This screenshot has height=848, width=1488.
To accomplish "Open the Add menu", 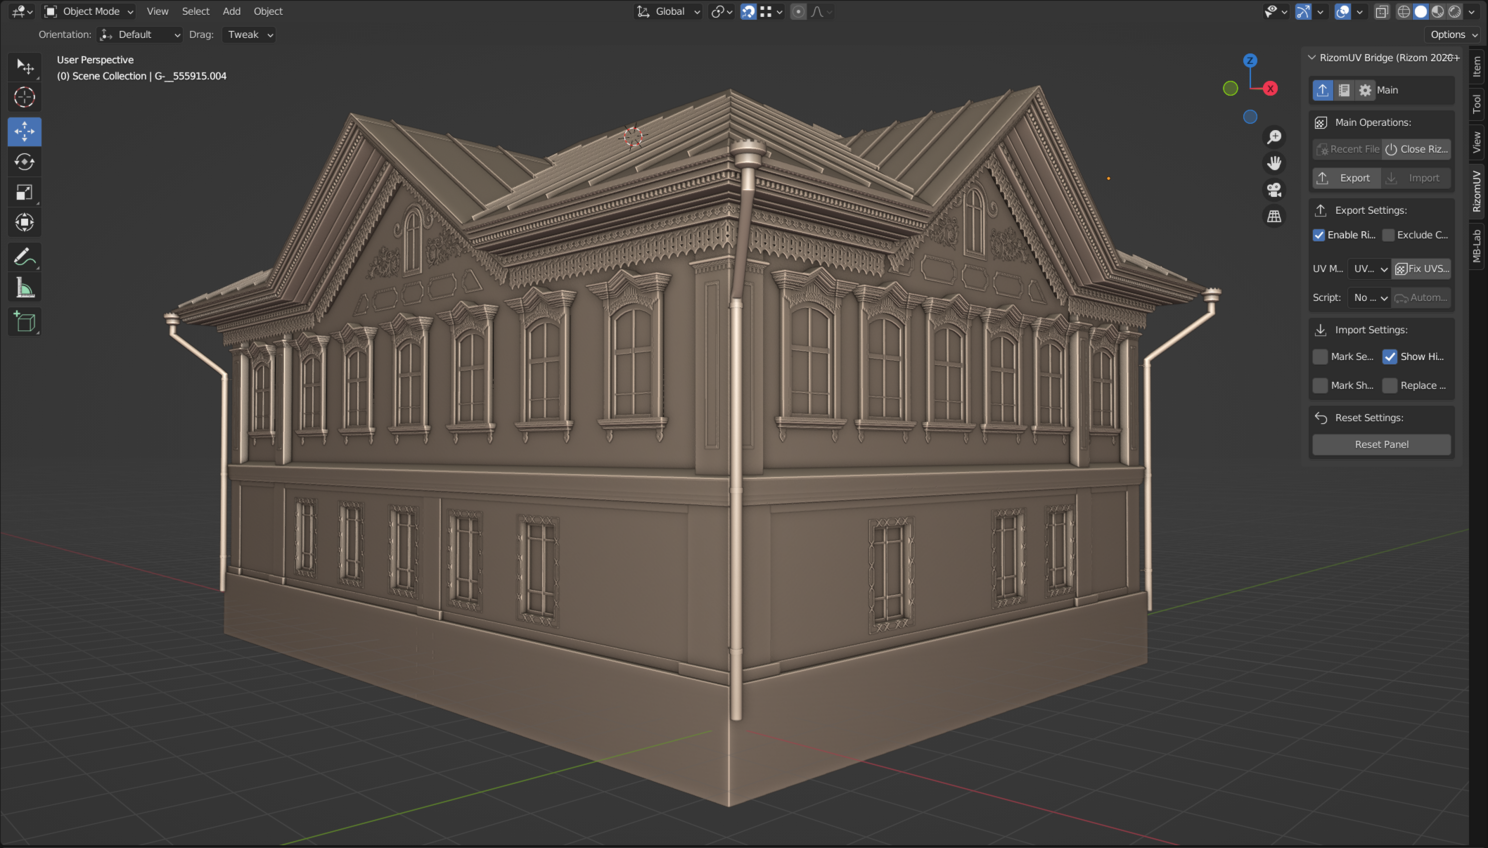I will click(x=232, y=12).
